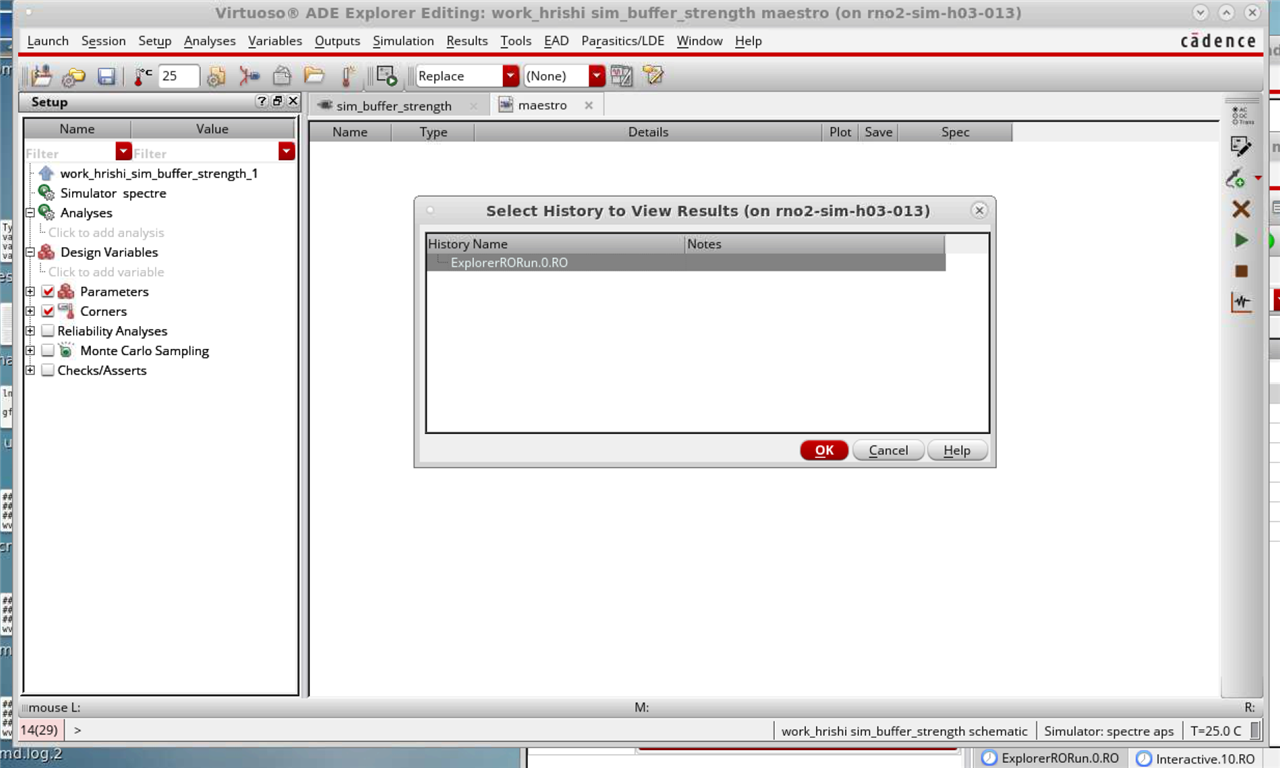The height and width of the screenshot is (768, 1280).
Task: Click the first toolbar icon to load setup state
Action: pos(41,76)
